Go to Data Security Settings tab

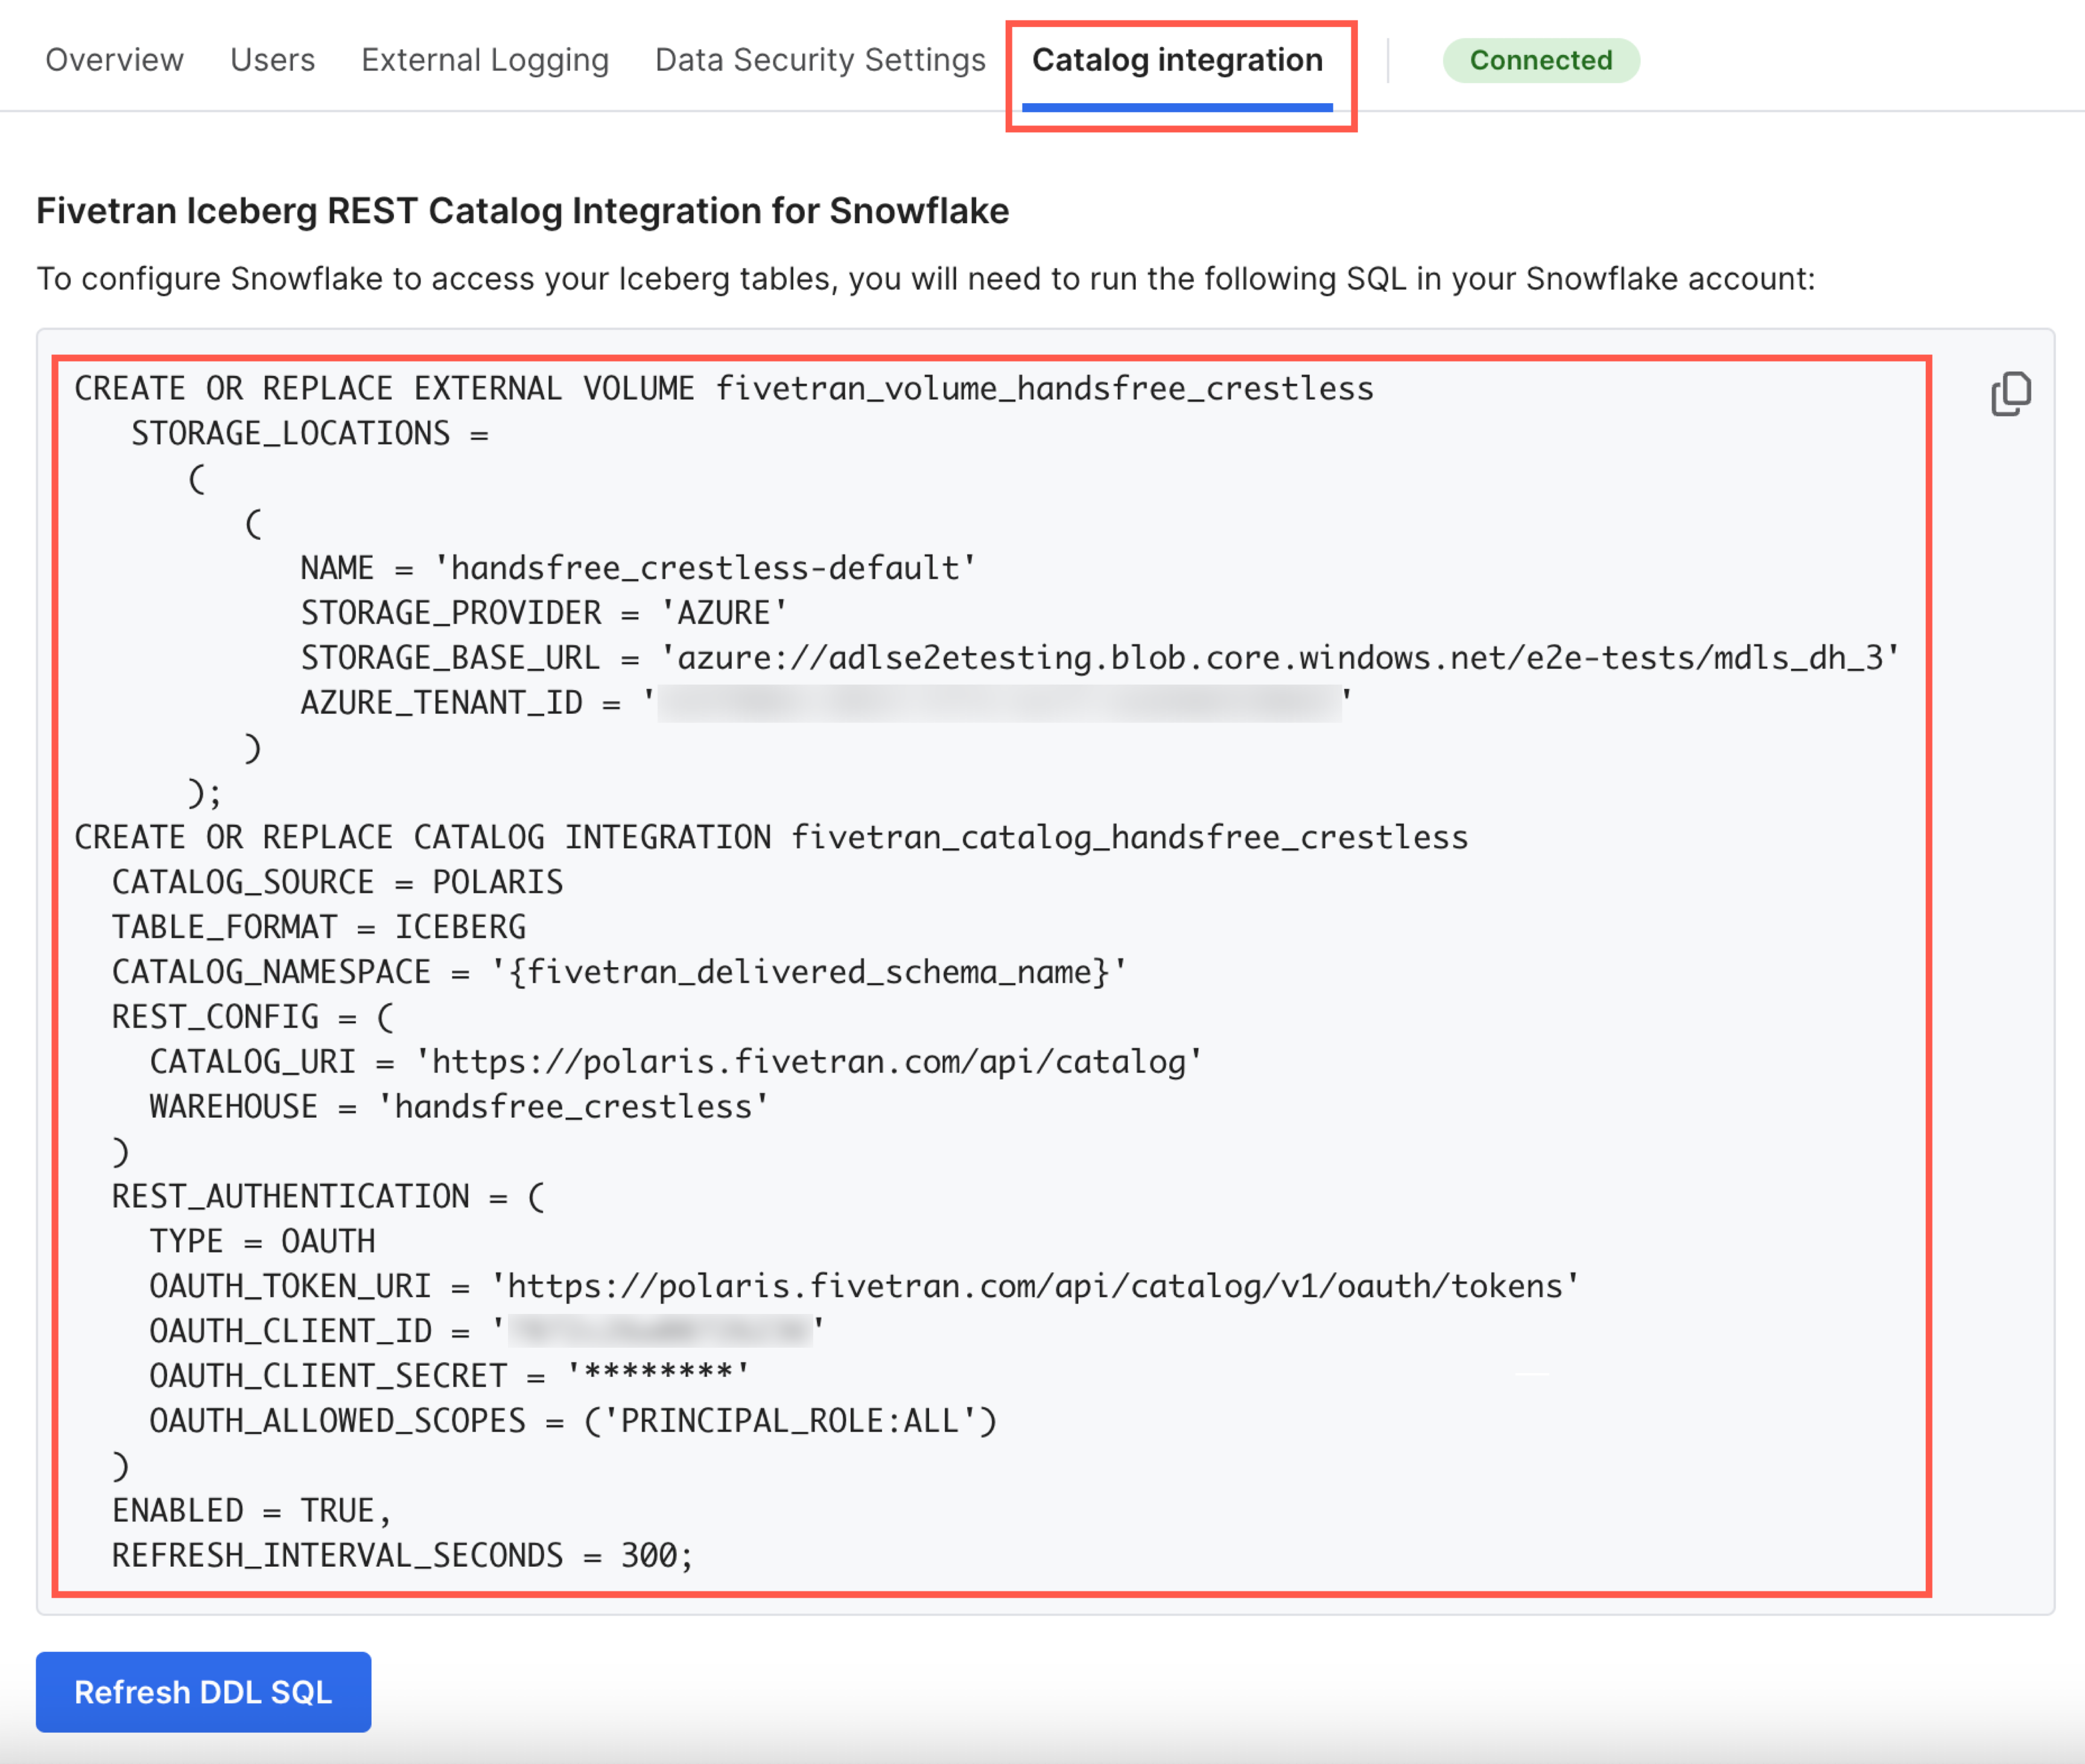820,60
